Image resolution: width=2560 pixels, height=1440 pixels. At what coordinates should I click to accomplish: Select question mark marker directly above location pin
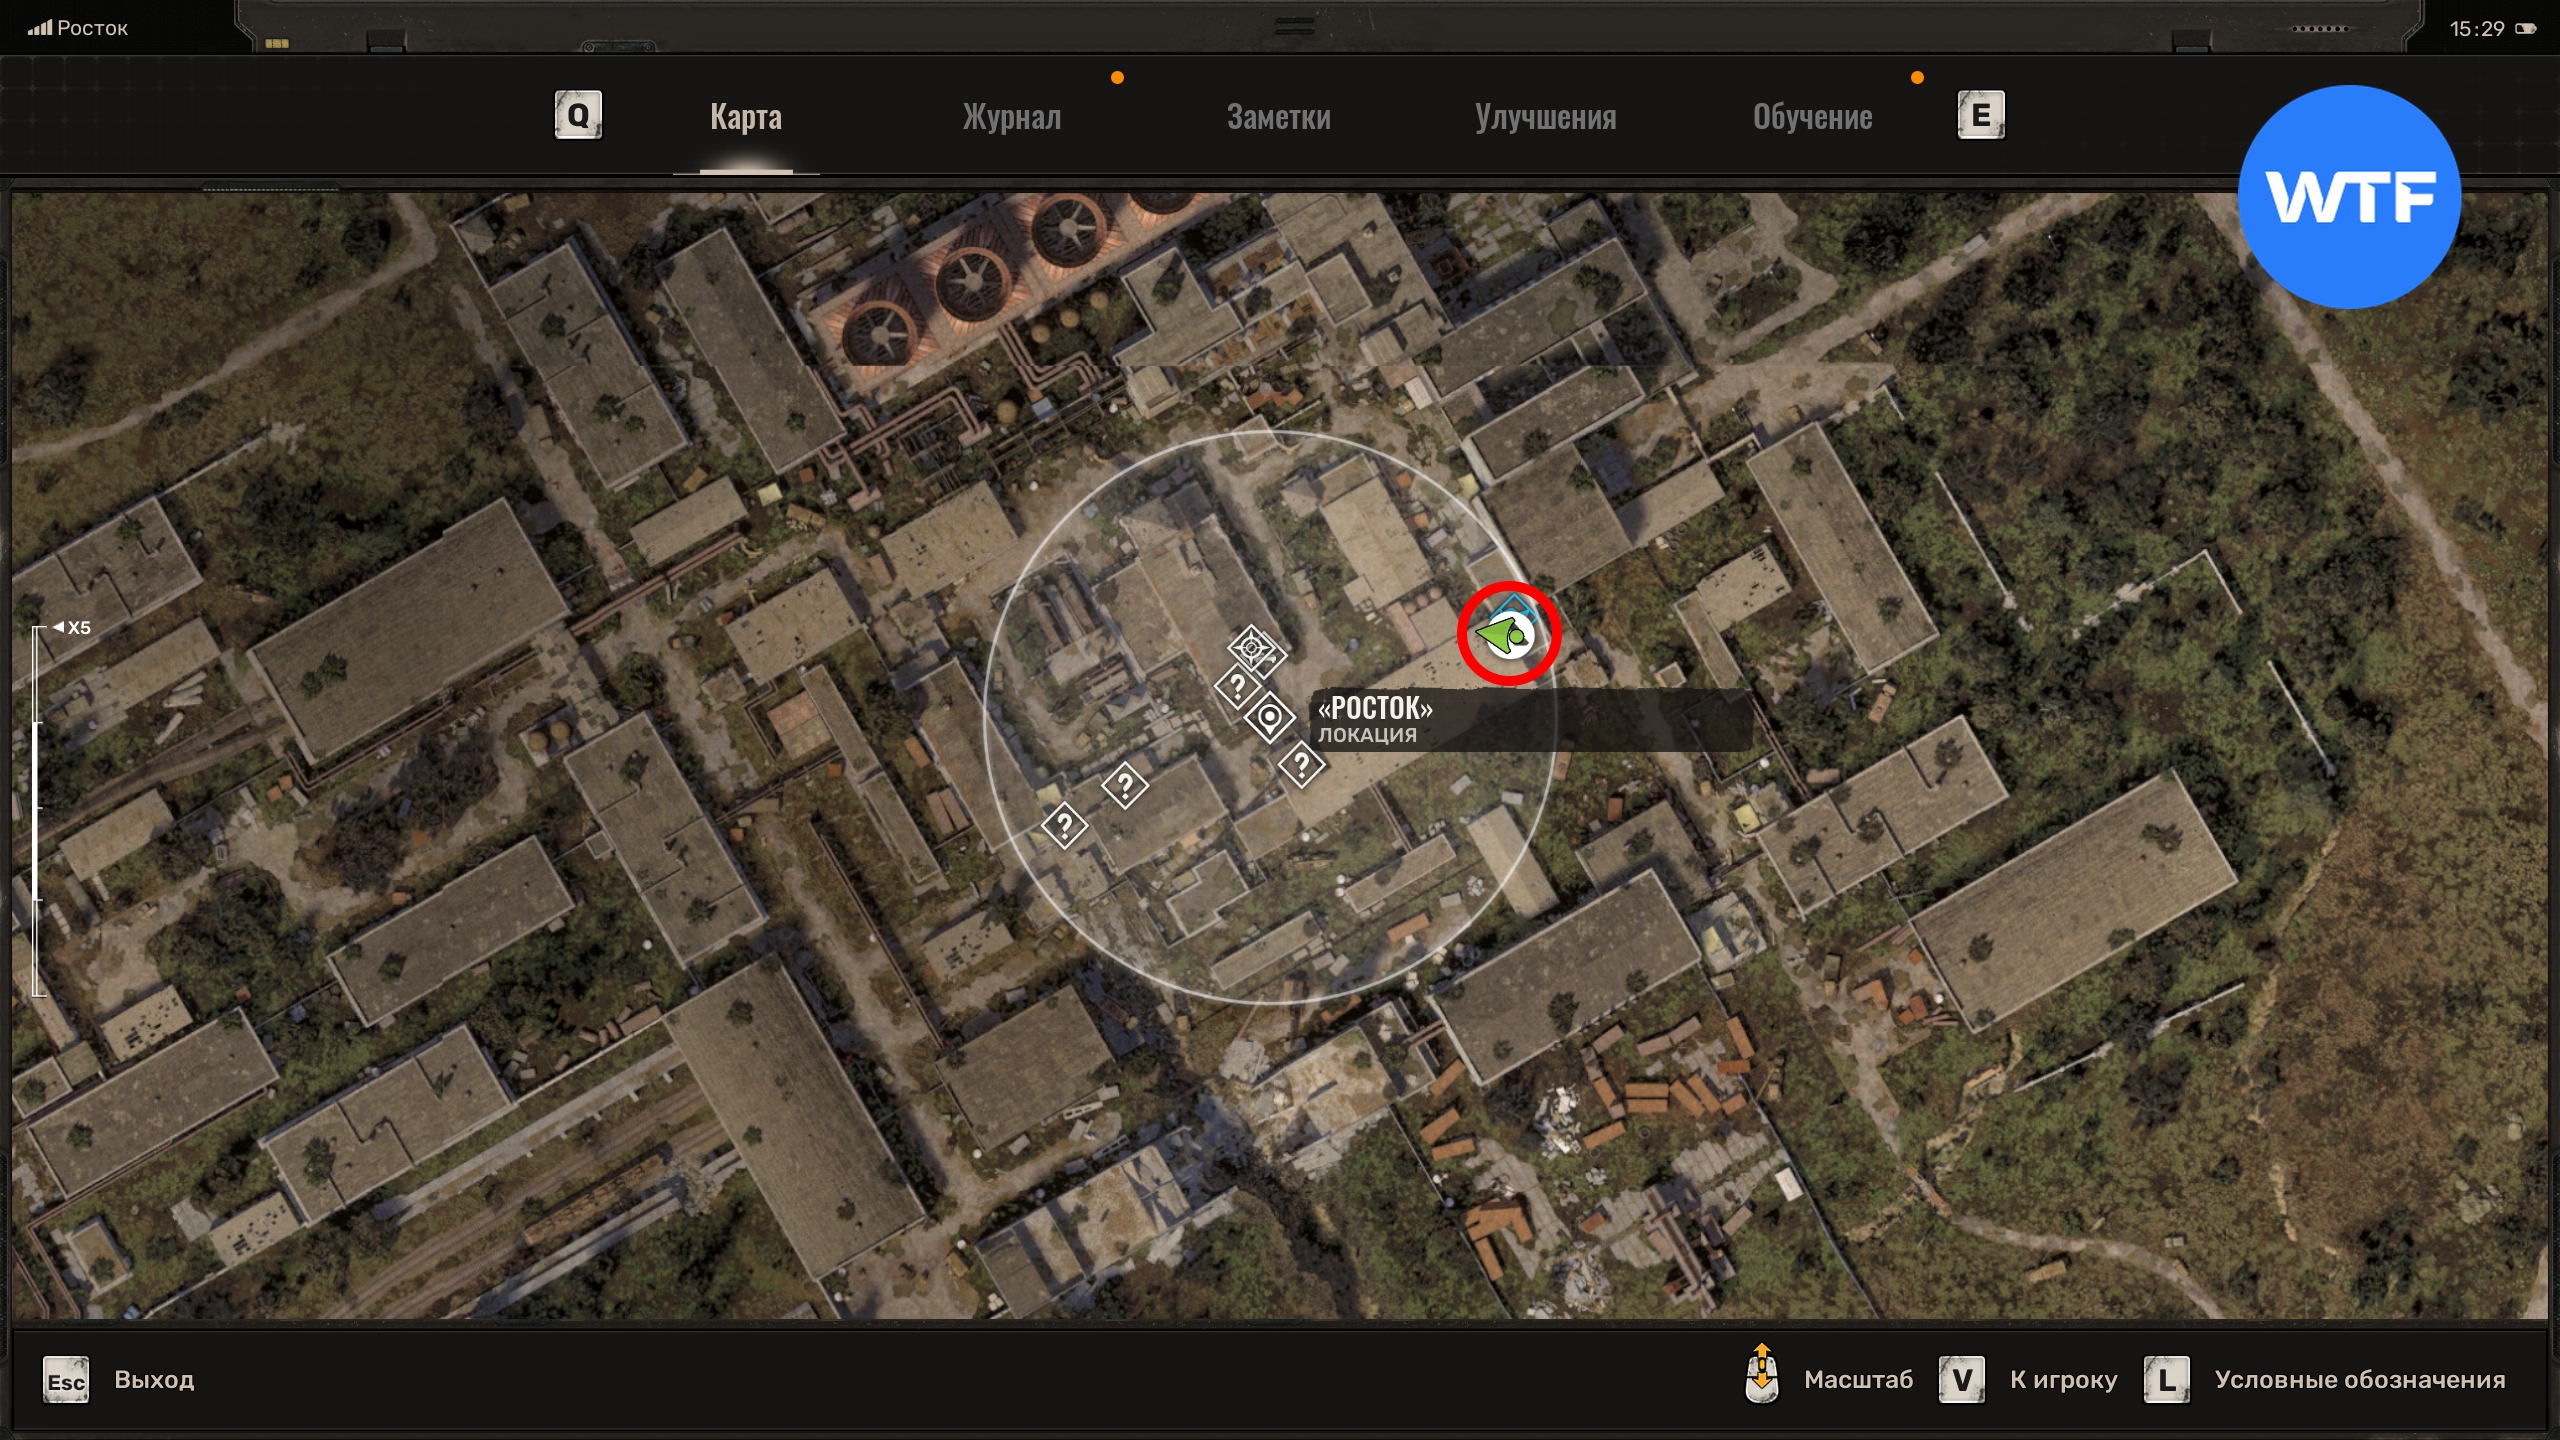tap(1237, 686)
